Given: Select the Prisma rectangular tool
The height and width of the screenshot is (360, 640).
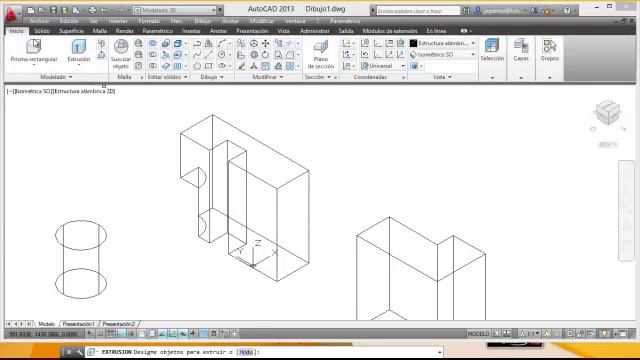Looking at the screenshot, I should pos(34,51).
